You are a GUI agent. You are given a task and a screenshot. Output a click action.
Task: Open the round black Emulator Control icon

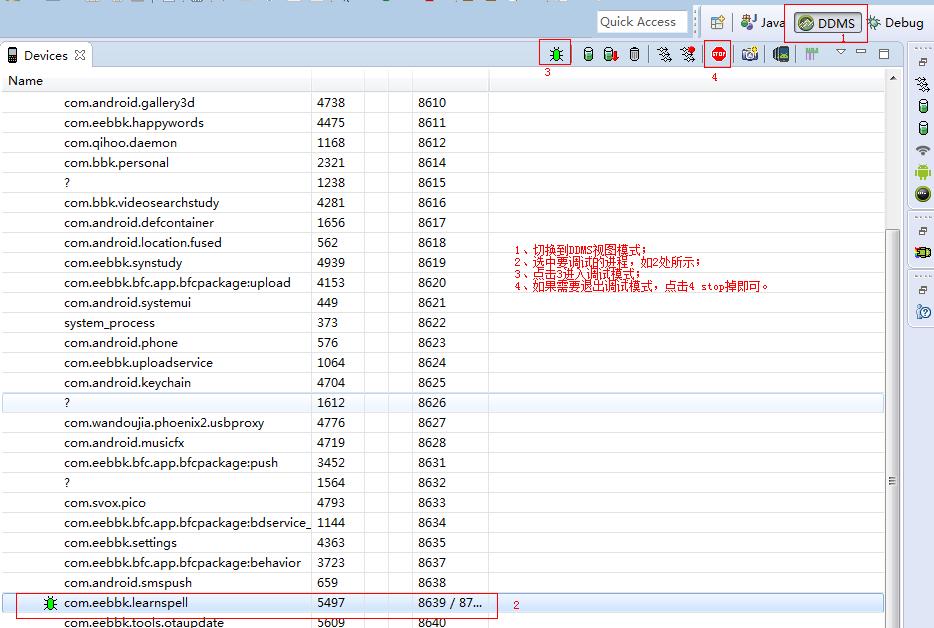click(x=923, y=194)
